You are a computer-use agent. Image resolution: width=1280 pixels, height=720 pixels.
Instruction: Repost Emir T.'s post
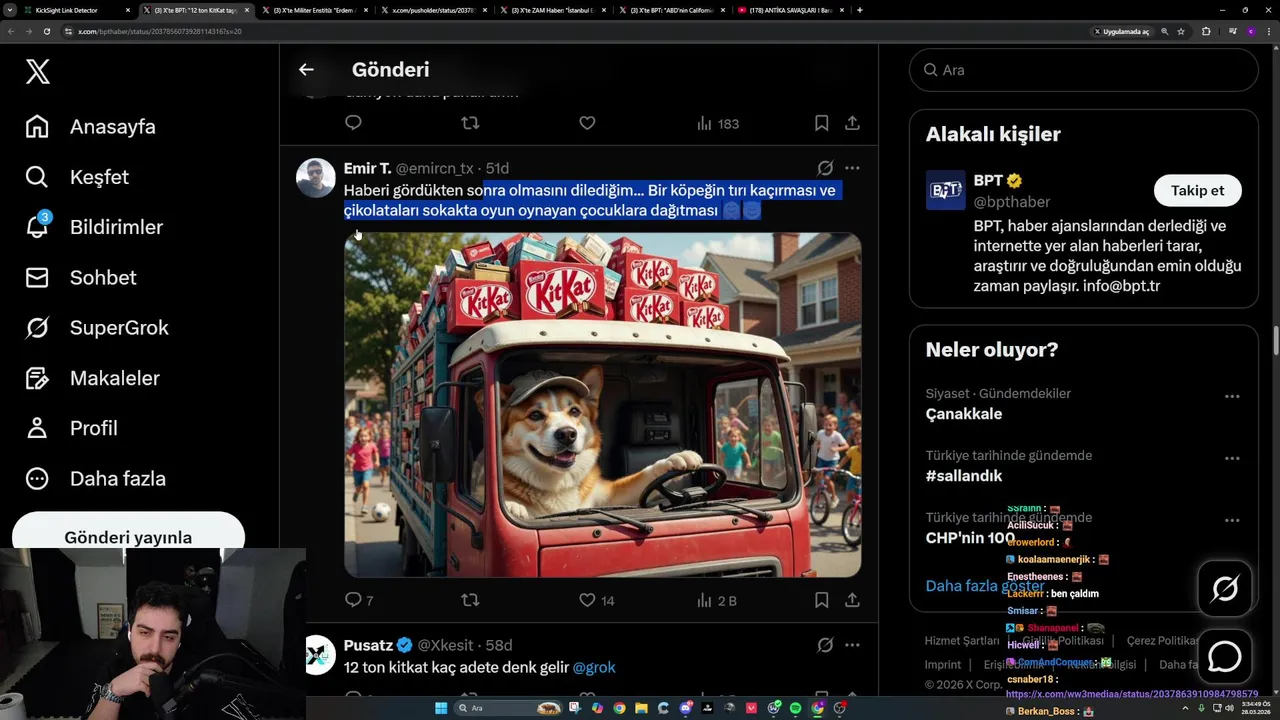tap(470, 600)
